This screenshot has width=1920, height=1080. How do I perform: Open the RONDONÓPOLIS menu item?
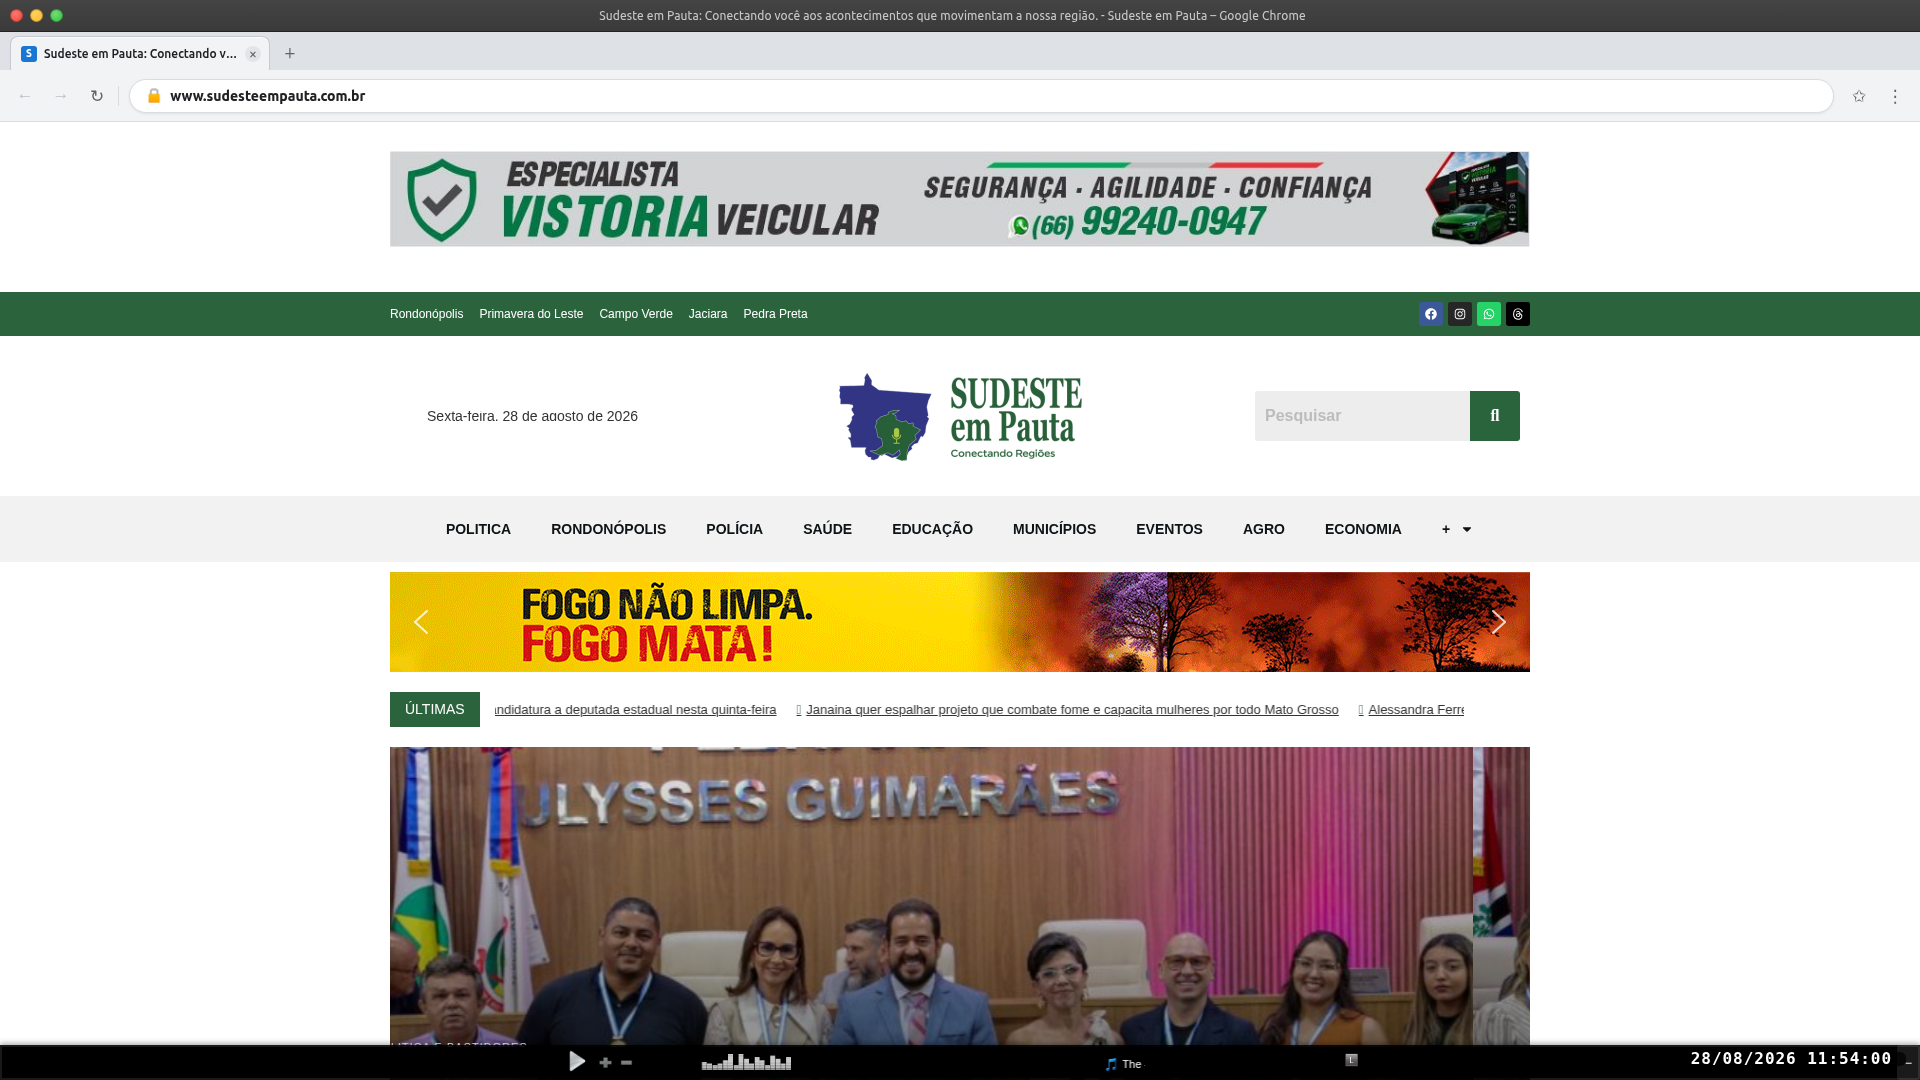point(608,529)
